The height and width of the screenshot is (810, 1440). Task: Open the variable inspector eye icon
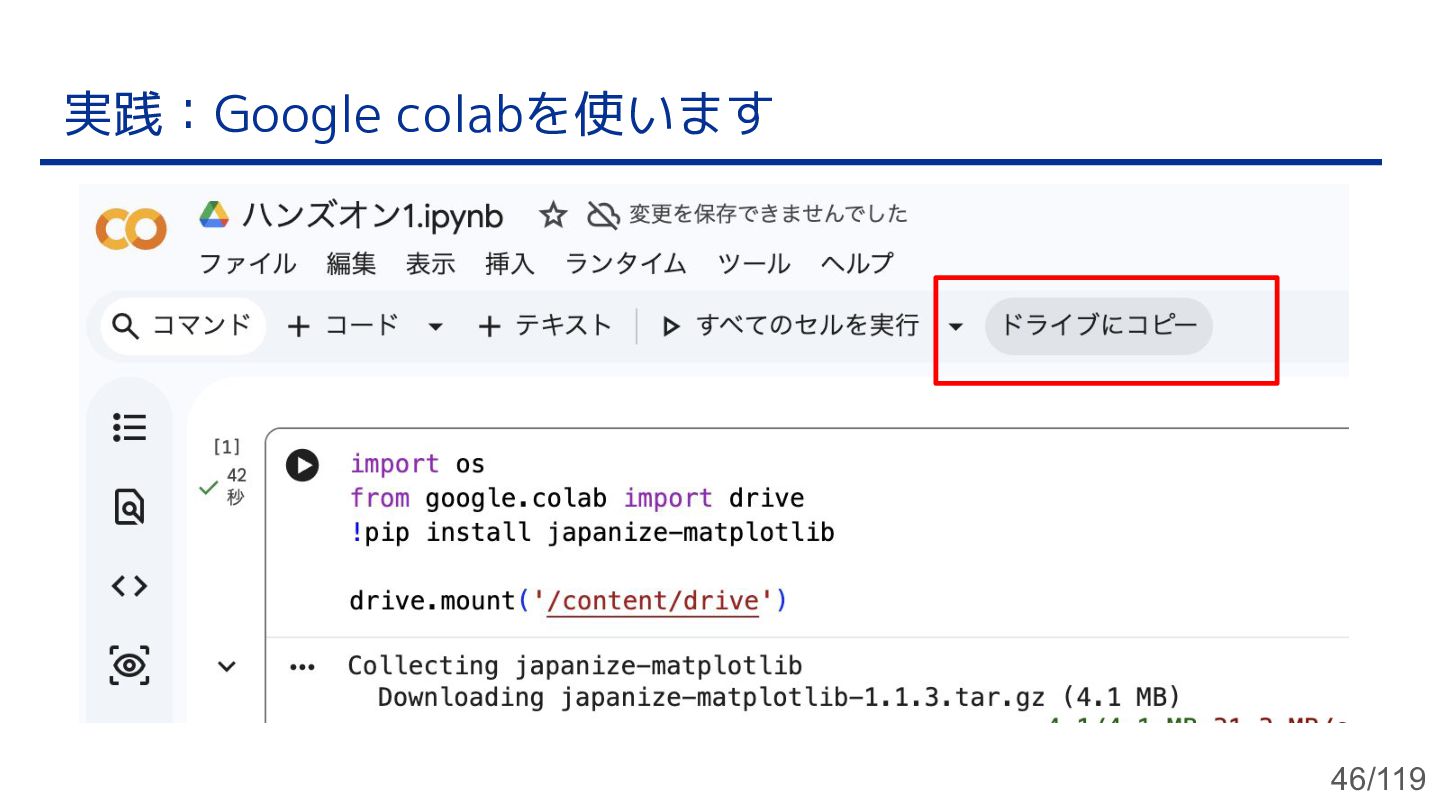click(130, 664)
